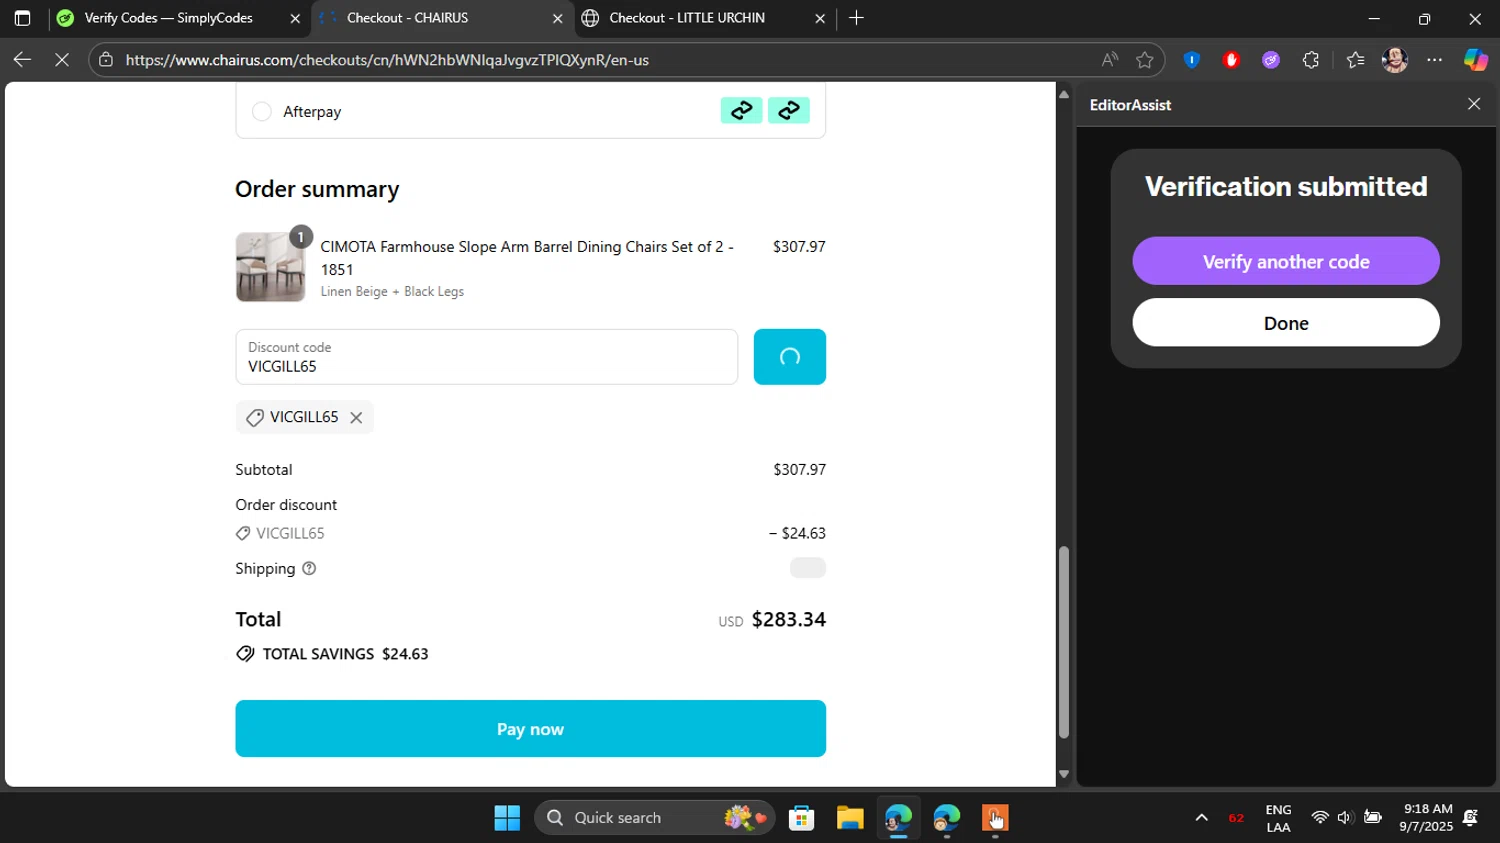
Task: Open the Extensions puzzle menu
Action: 1311,60
